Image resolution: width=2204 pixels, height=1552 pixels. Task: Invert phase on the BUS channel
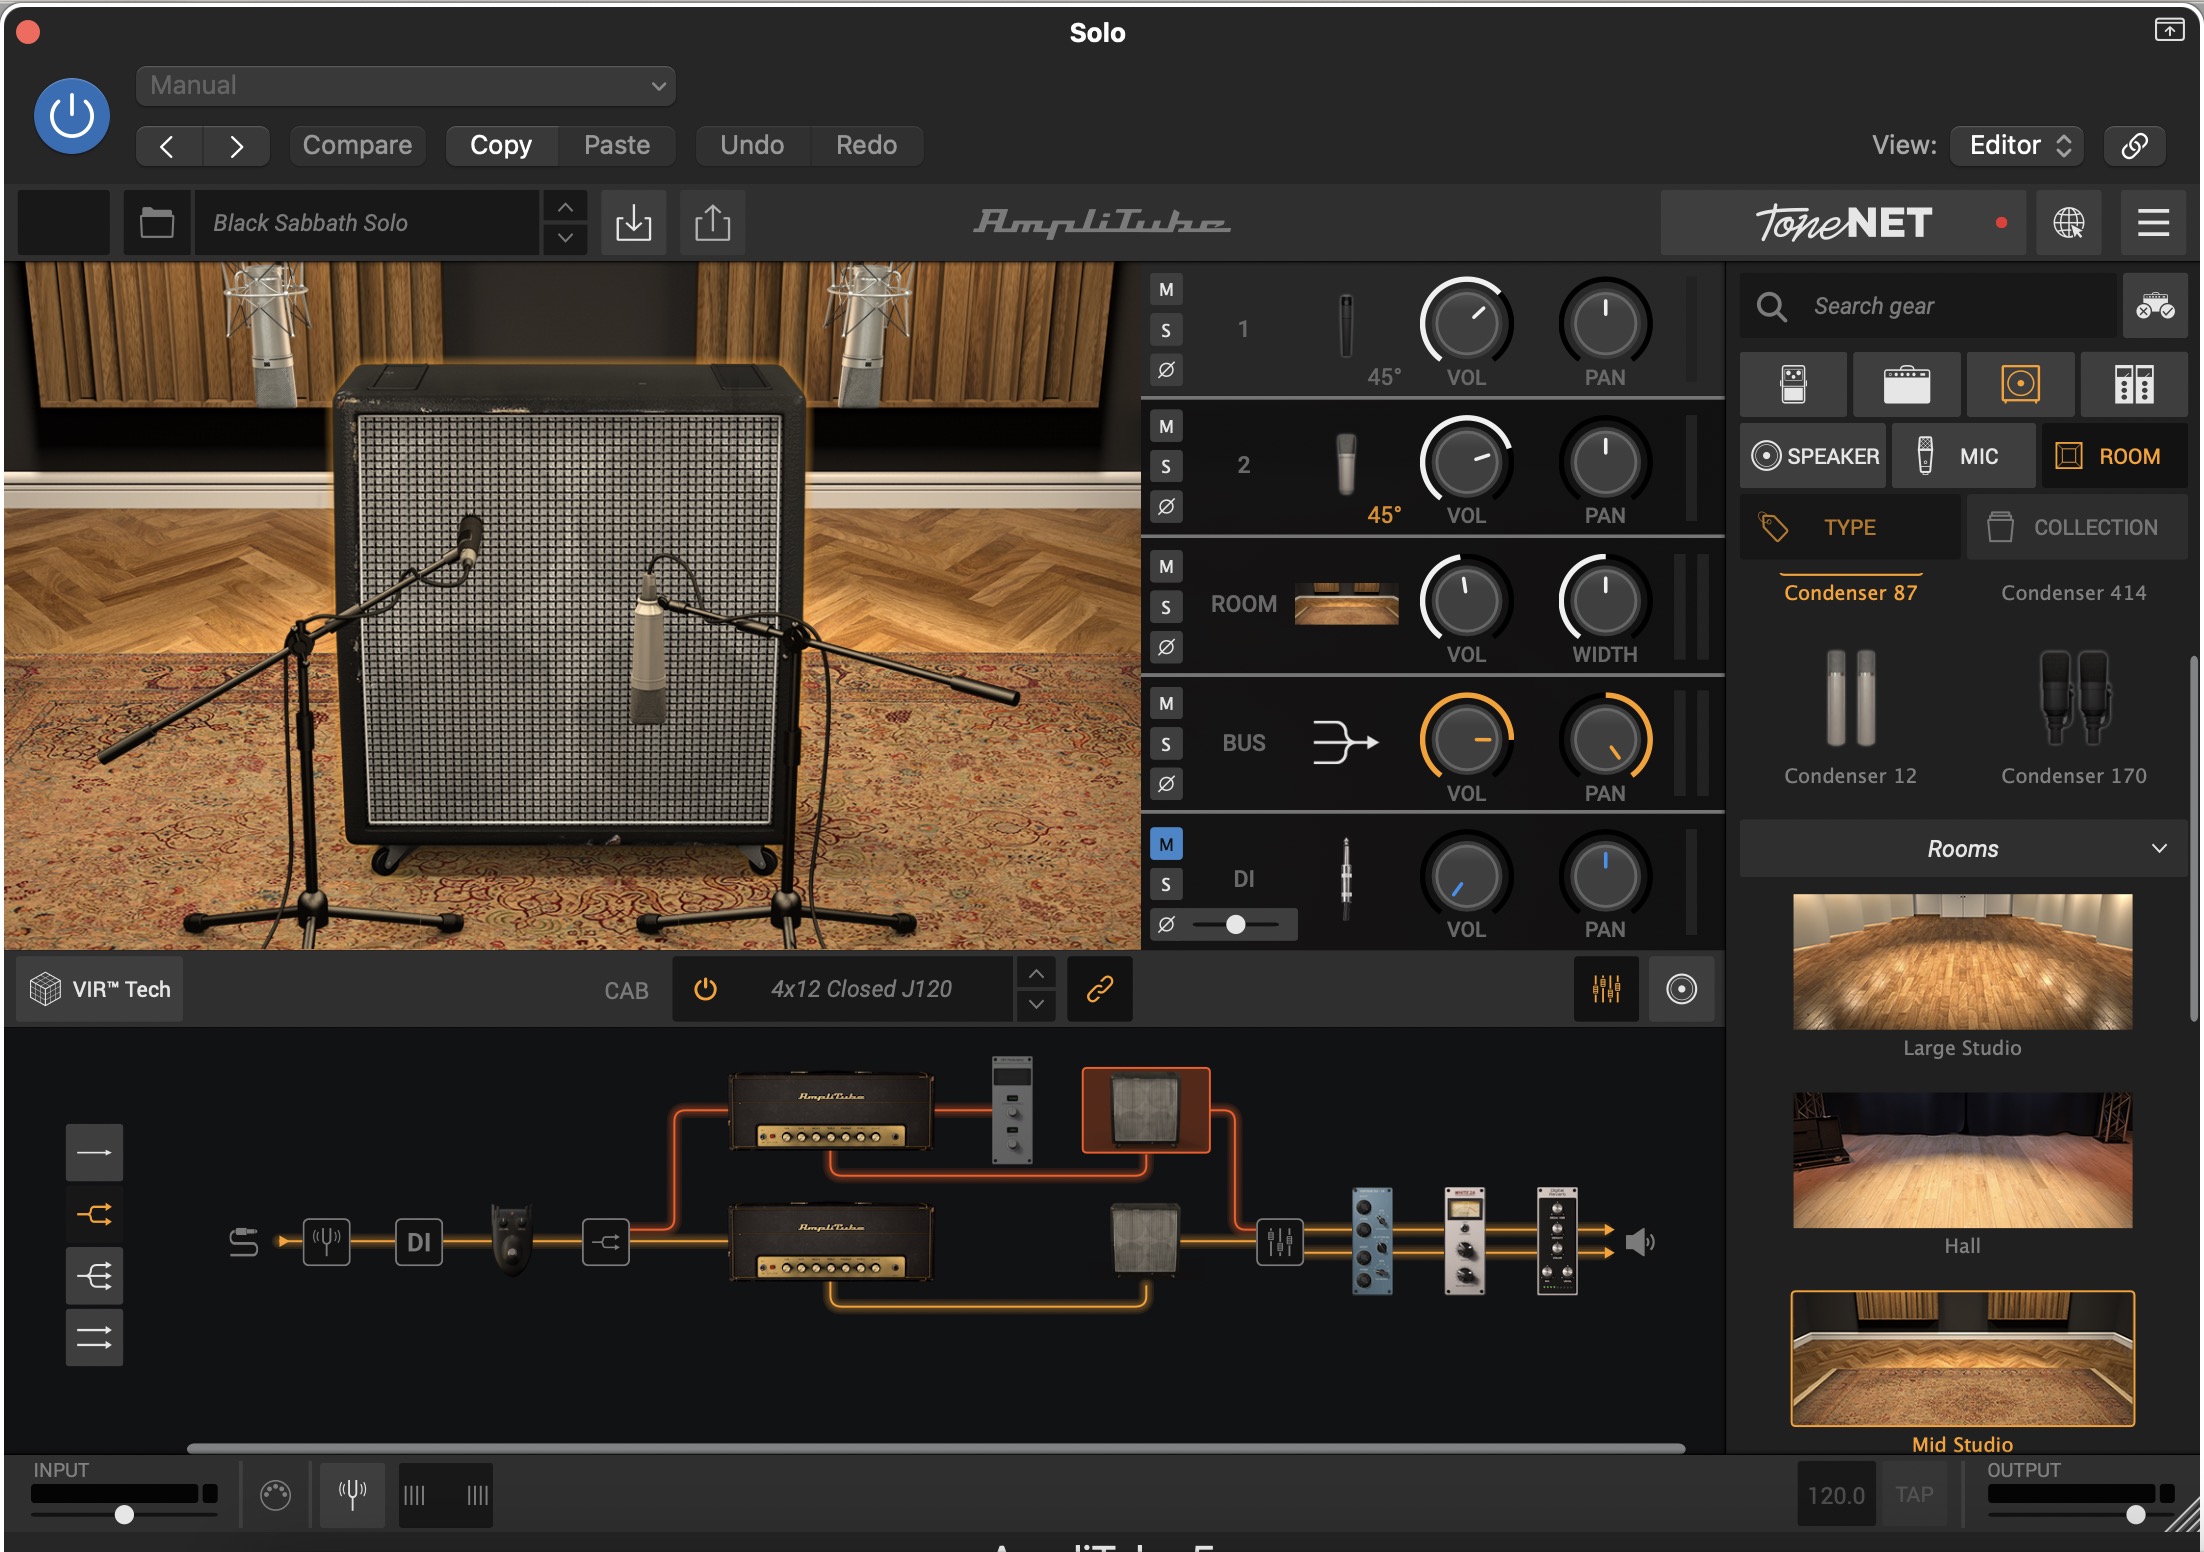tap(1166, 784)
